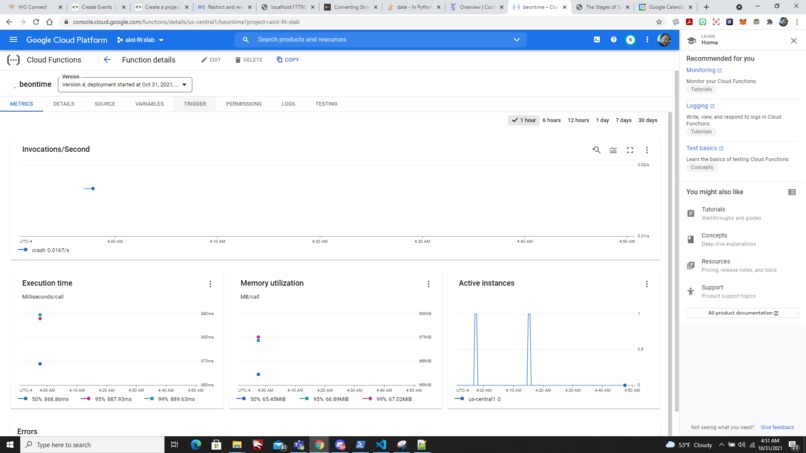Switch to the Permissions tab
806x453 pixels.
click(244, 104)
